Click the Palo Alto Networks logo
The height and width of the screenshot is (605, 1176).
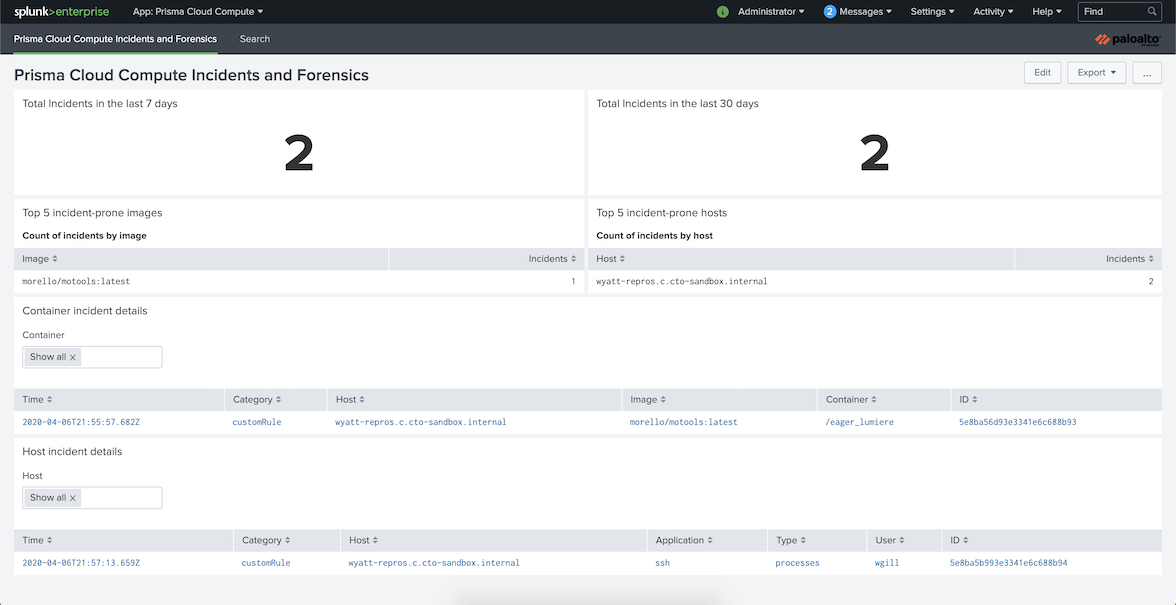click(x=1128, y=40)
